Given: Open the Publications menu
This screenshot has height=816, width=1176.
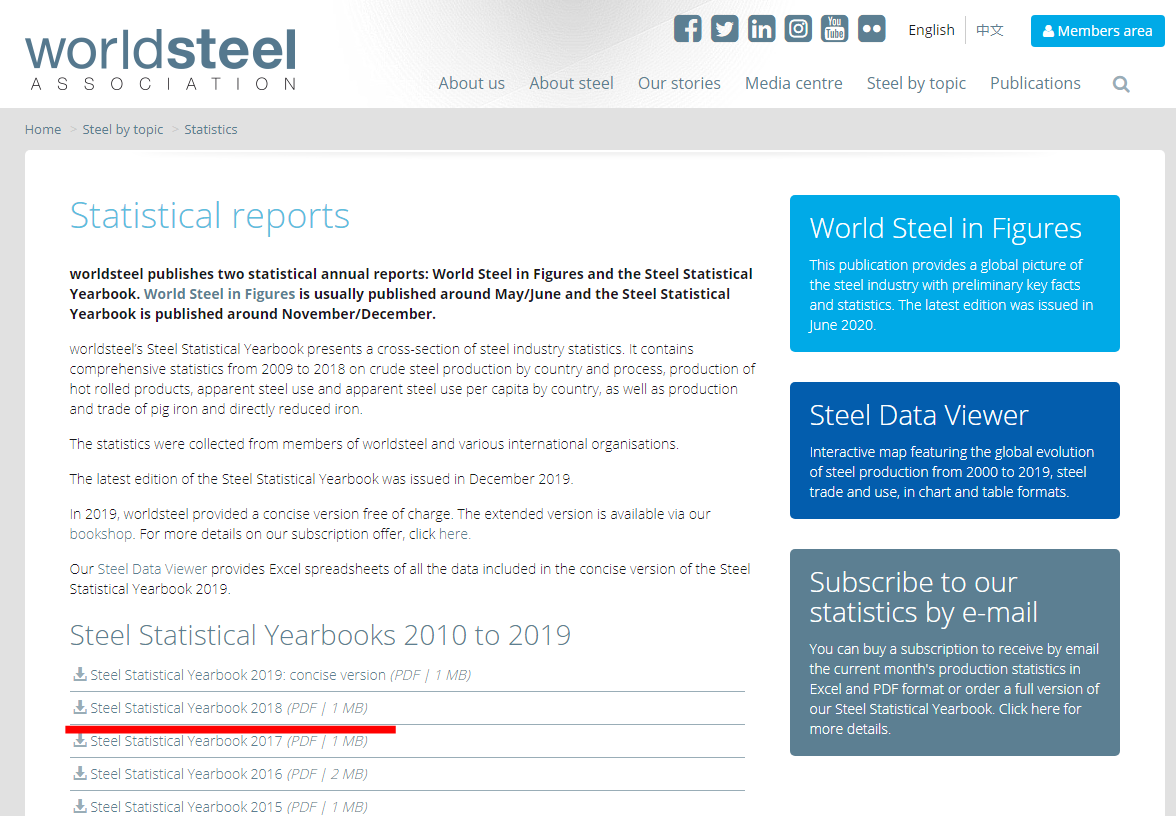Looking at the screenshot, I should [x=1035, y=83].
